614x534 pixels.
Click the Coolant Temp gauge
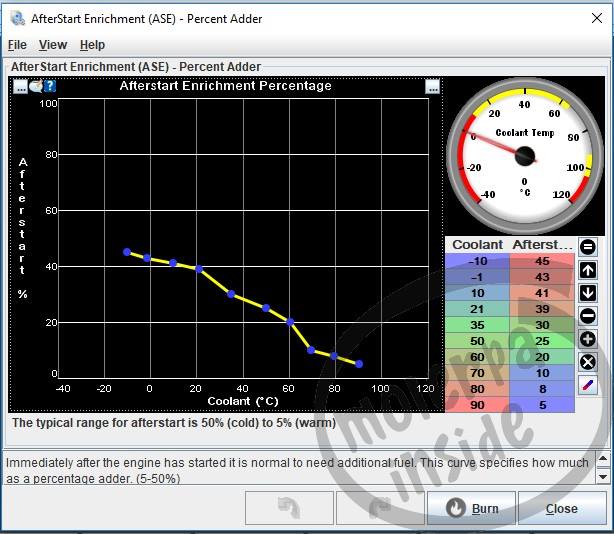tap(525, 156)
